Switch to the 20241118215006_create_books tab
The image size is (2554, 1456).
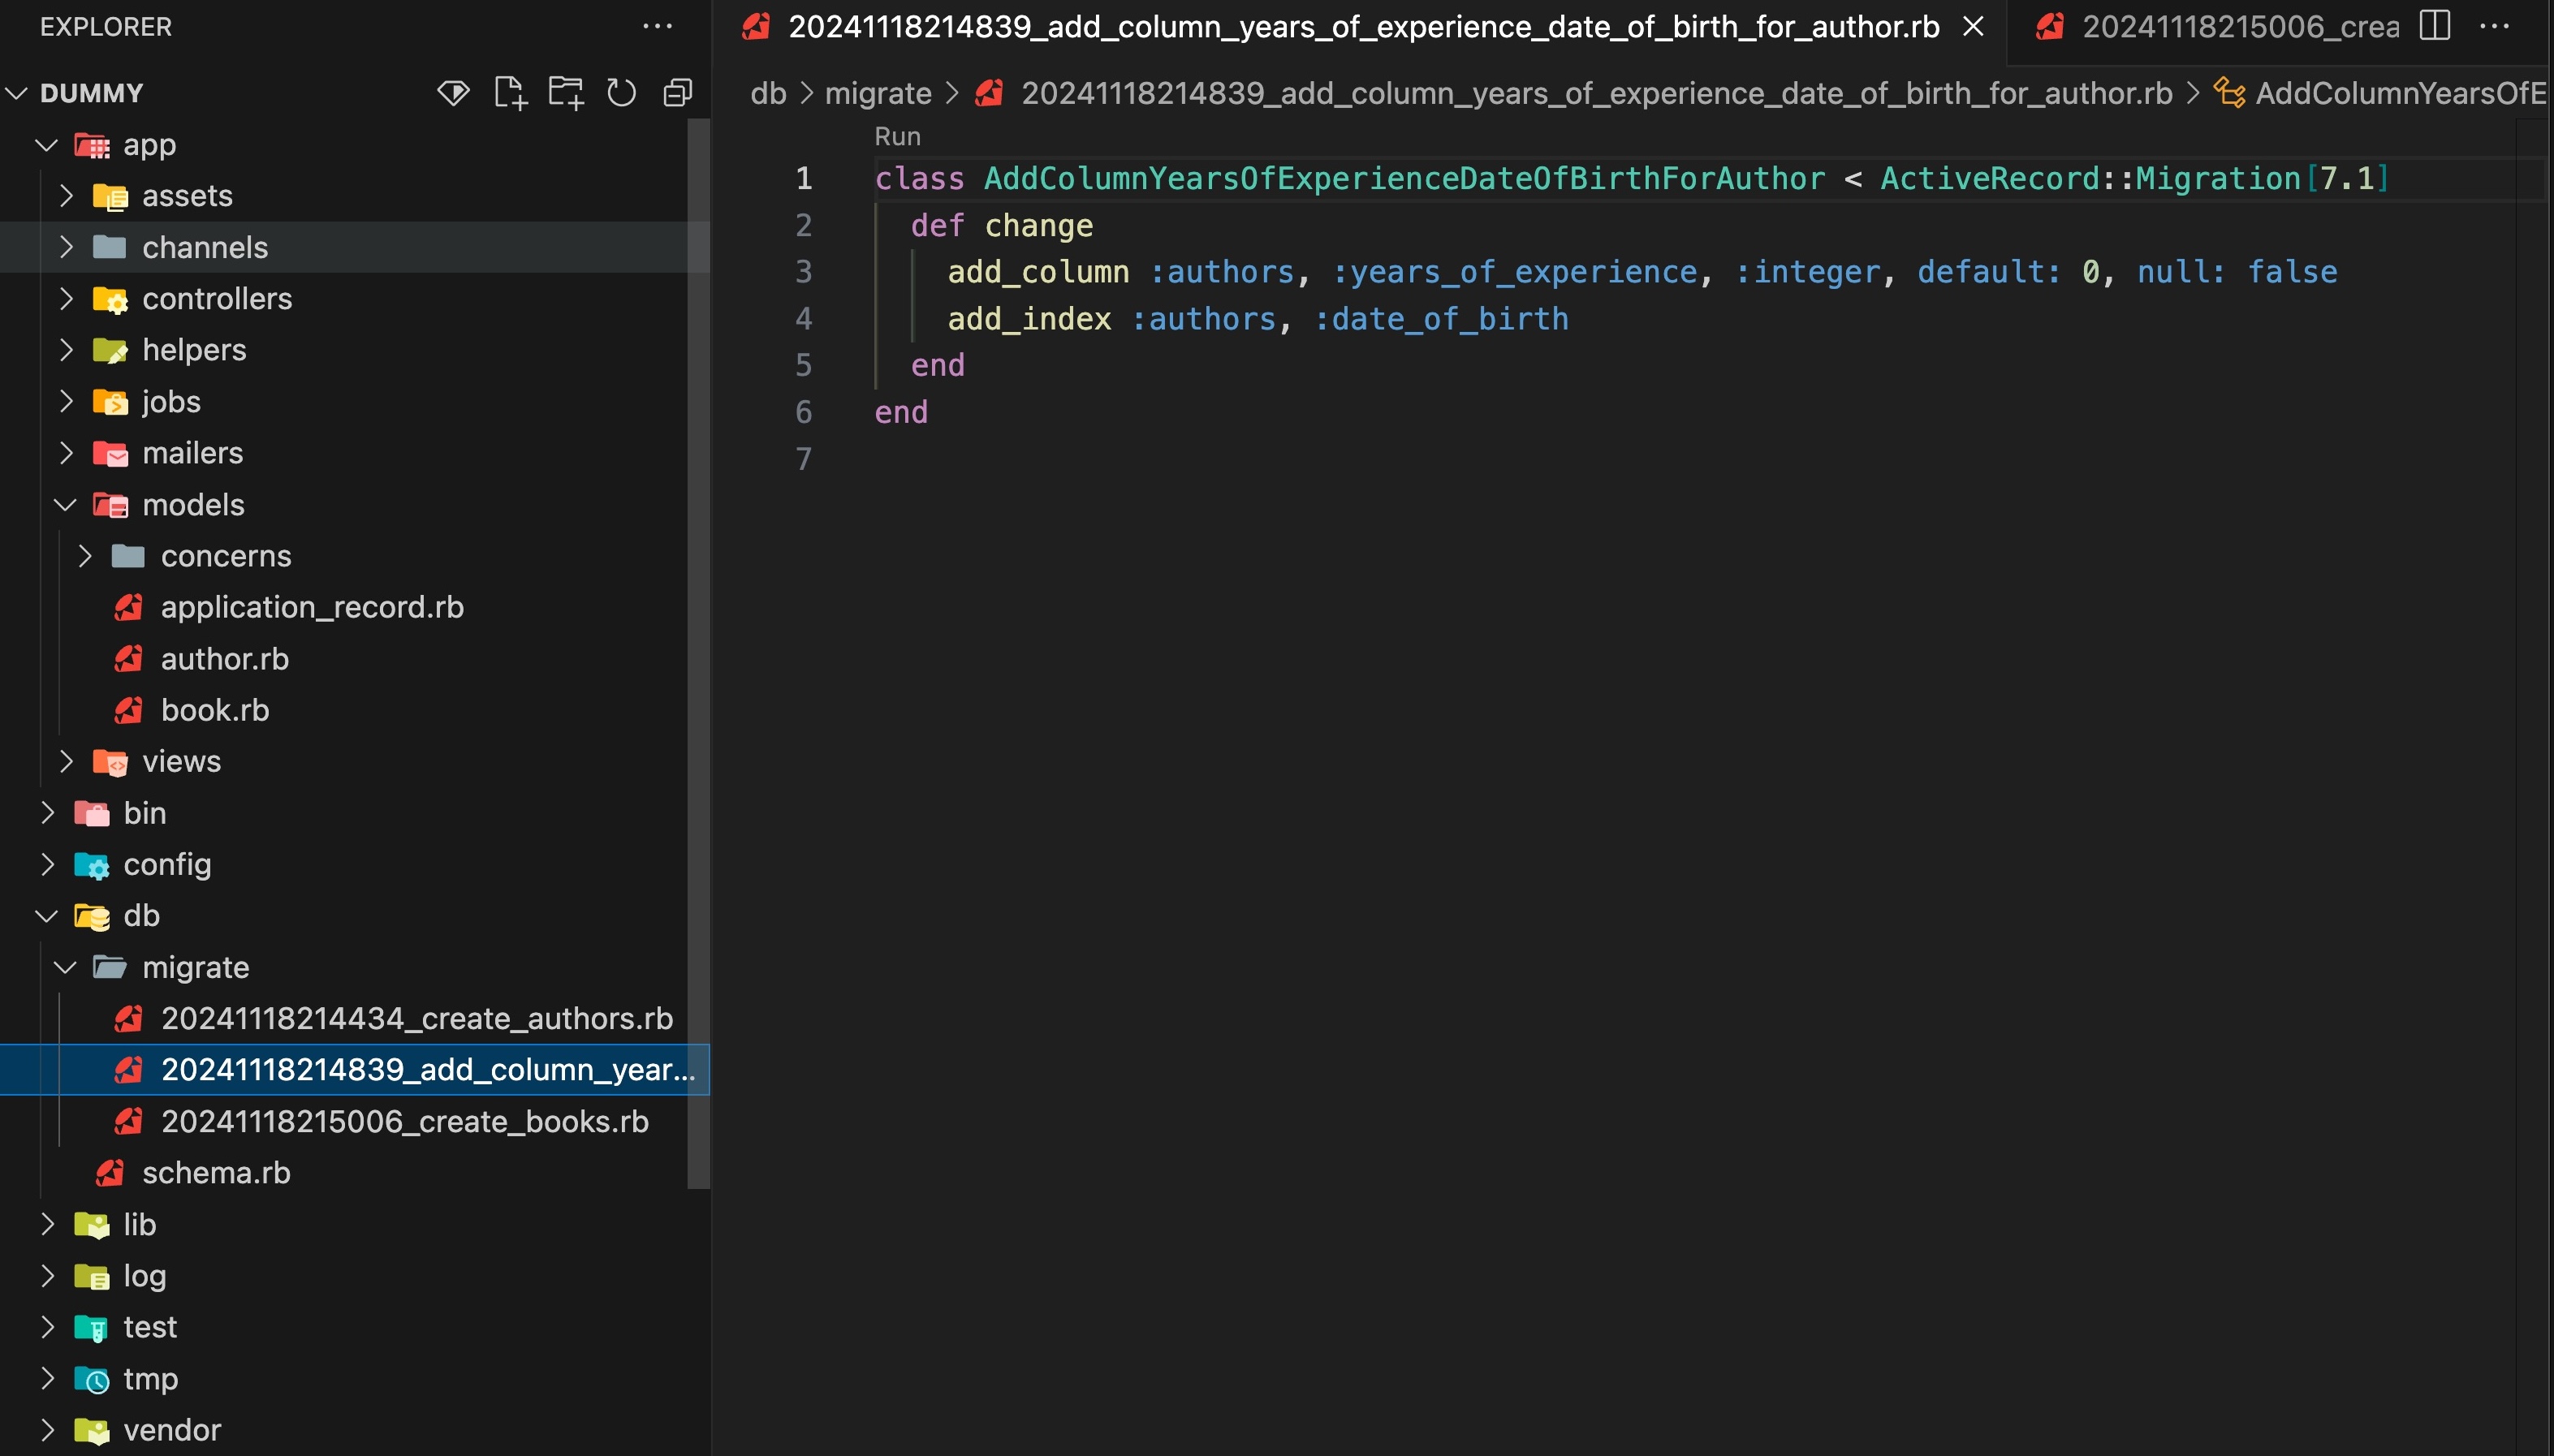point(2238,26)
